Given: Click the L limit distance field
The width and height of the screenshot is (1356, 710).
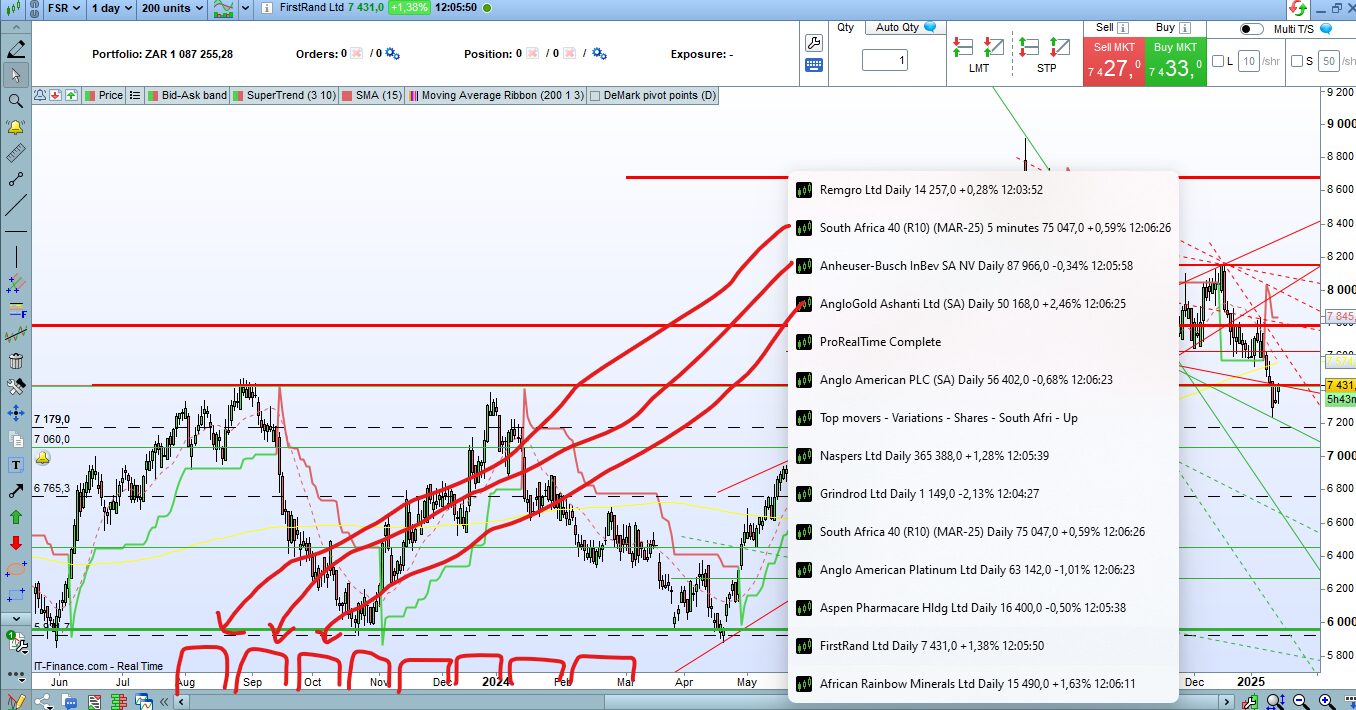Looking at the screenshot, I should click(x=1249, y=61).
